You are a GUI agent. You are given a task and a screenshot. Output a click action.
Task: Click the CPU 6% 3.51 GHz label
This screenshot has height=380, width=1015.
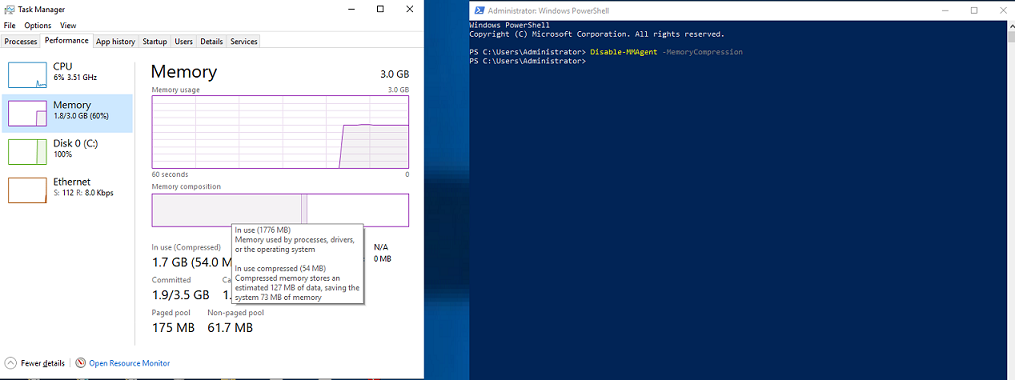pyautogui.click(x=75, y=71)
